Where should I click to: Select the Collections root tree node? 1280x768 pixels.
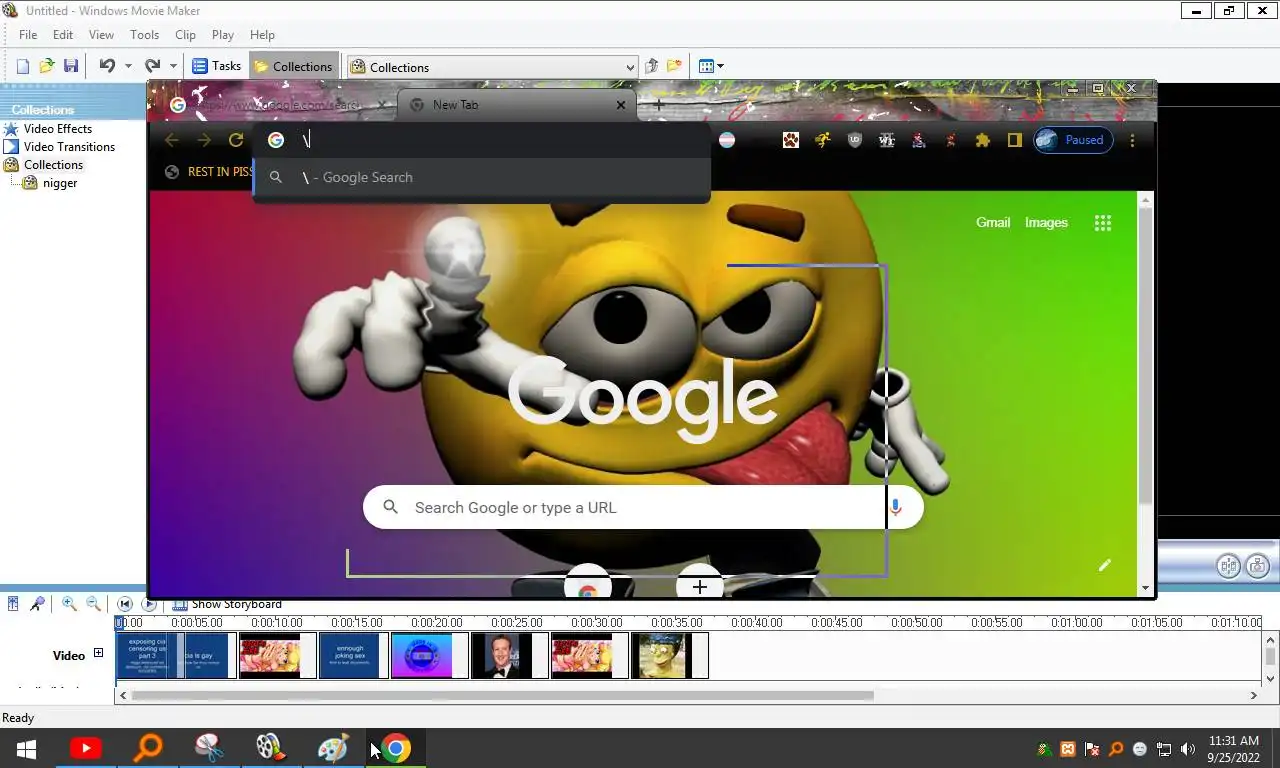53,164
